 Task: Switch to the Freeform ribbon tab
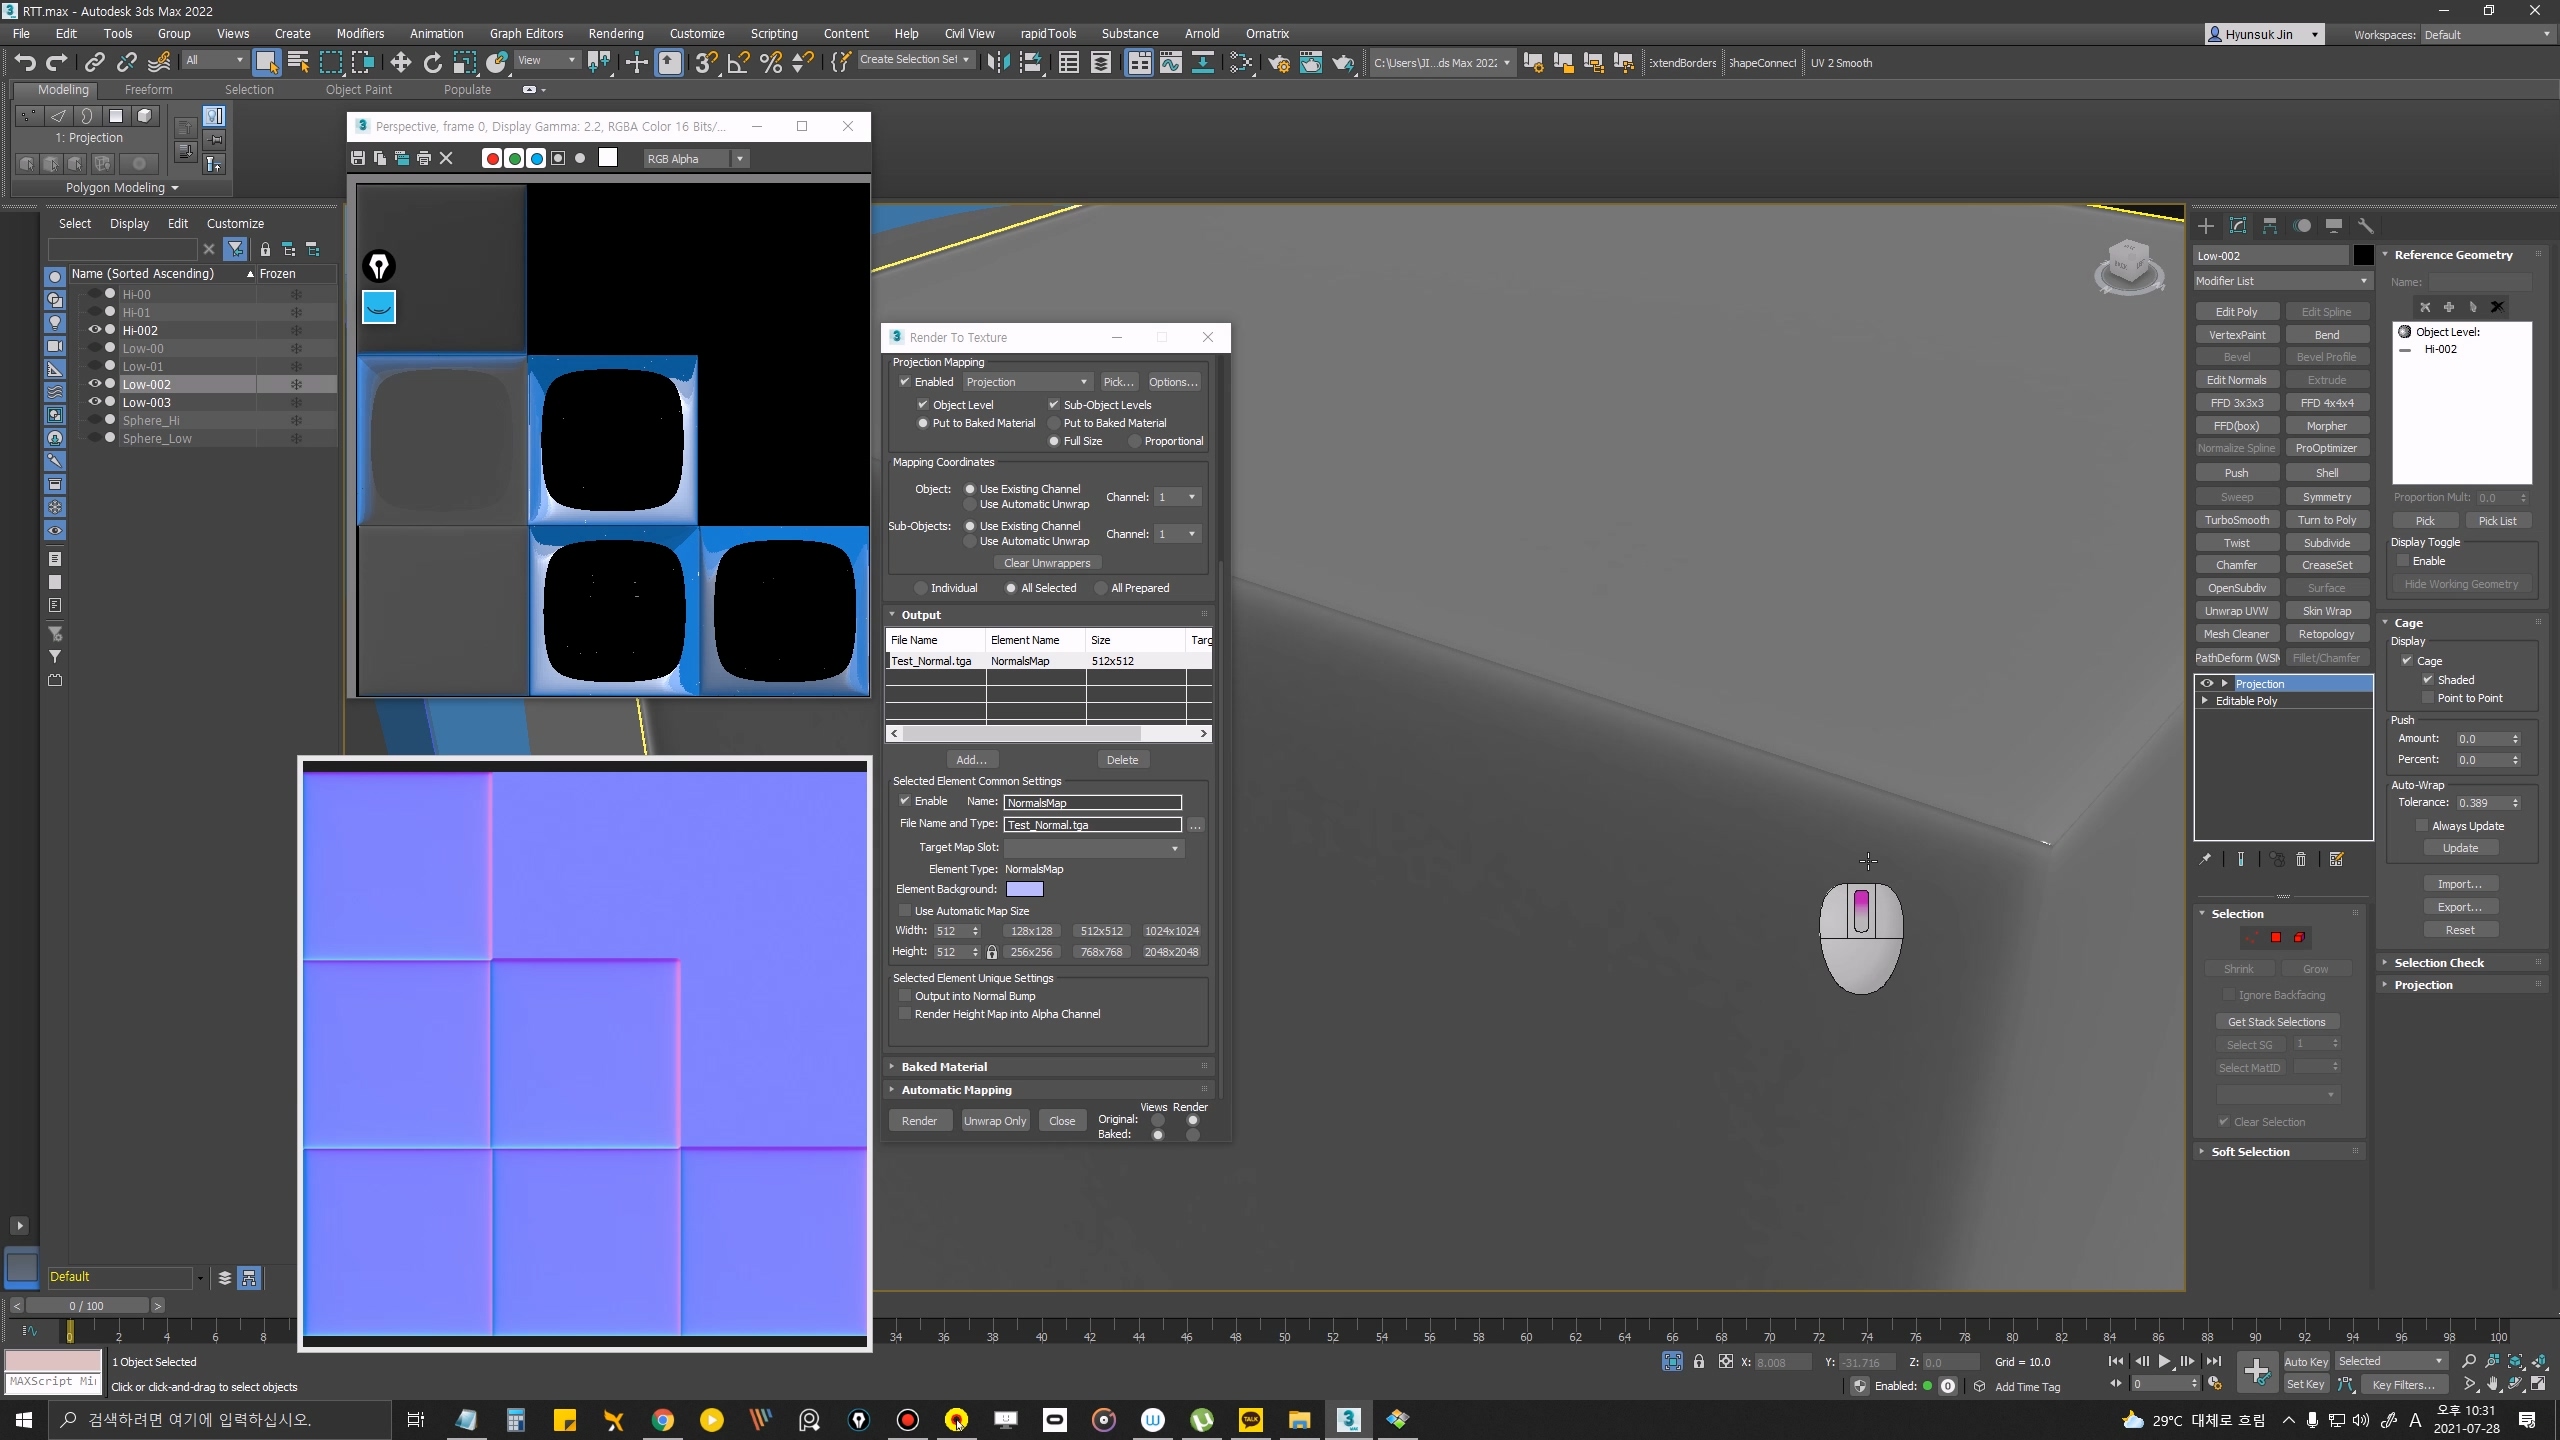[x=148, y=89]
